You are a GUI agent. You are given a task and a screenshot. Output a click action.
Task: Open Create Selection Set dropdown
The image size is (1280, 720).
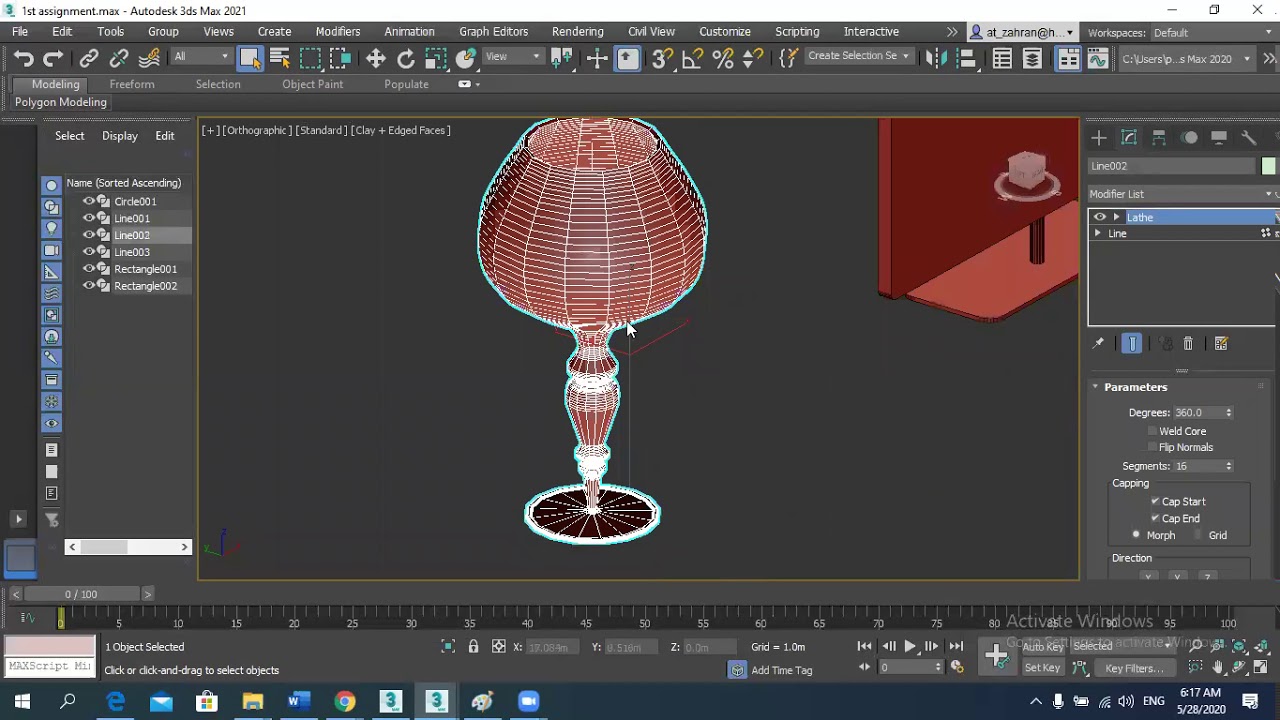pyautogui.click(x=858, y=56)
